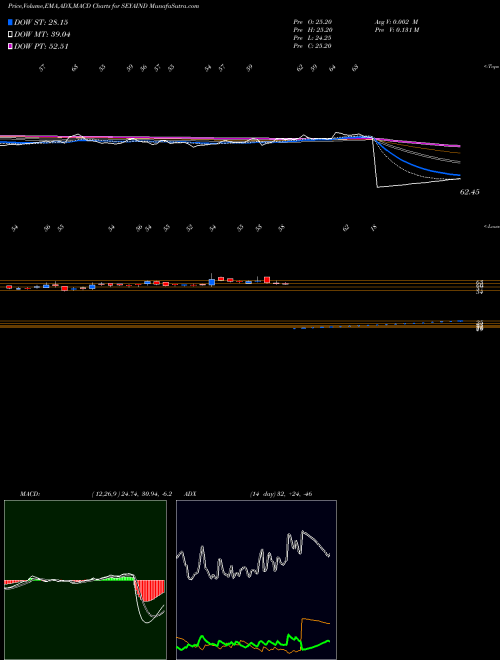Click the Pre L: 24.25 value
This screenshot has height=660, width=500.
(313, 38)
